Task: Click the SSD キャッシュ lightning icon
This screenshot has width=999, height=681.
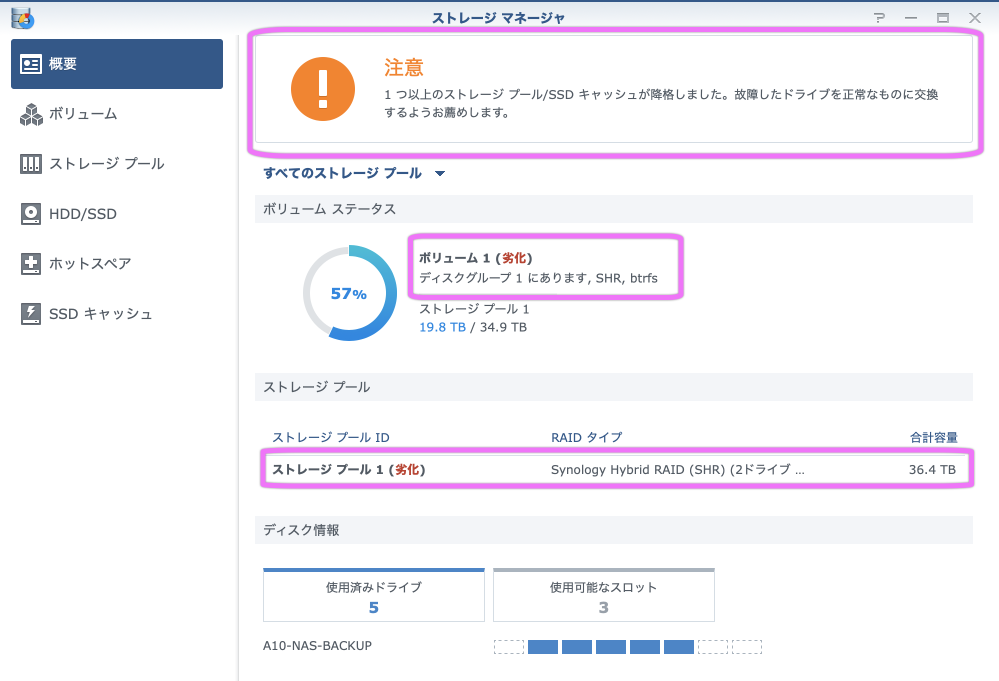Action: 31,314
